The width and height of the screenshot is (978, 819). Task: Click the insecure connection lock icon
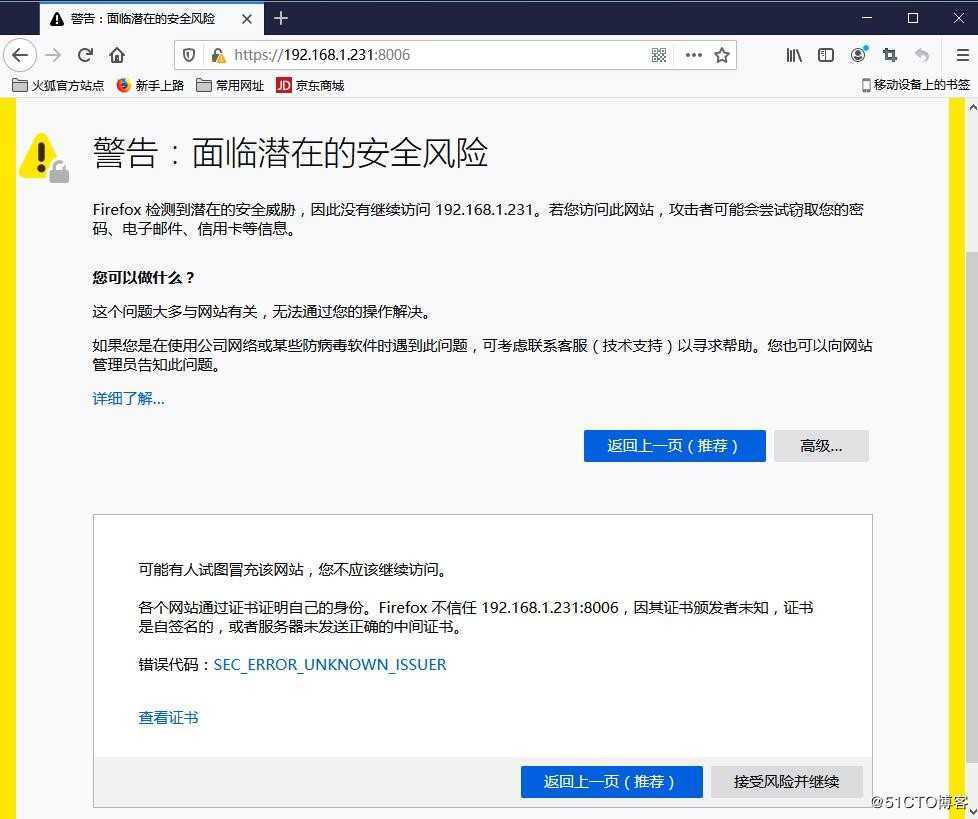tap(218, 55)
